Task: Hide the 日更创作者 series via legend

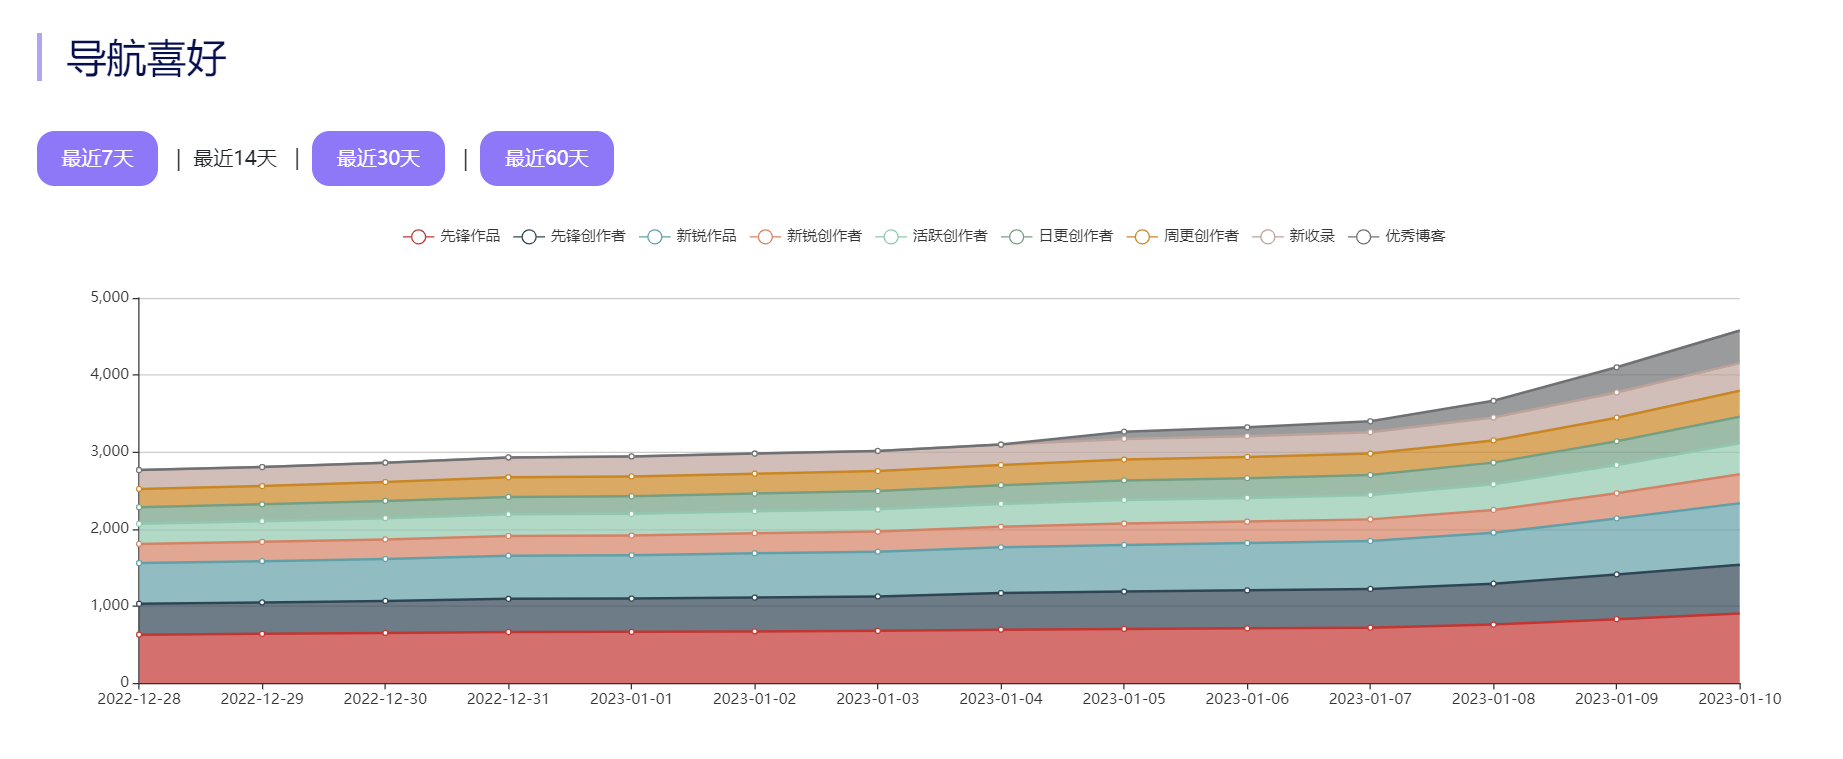Action: tap(1058, 236)
